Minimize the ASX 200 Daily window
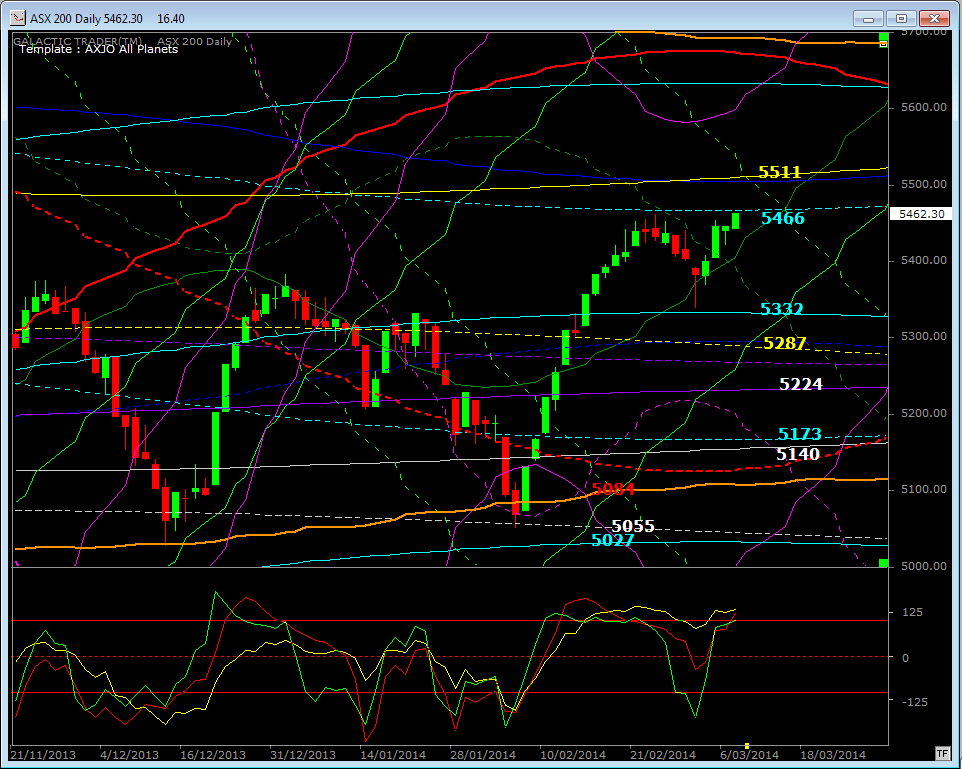Viewport: 962px width, 769px height. pyautogui.click(x=868, y=18)
